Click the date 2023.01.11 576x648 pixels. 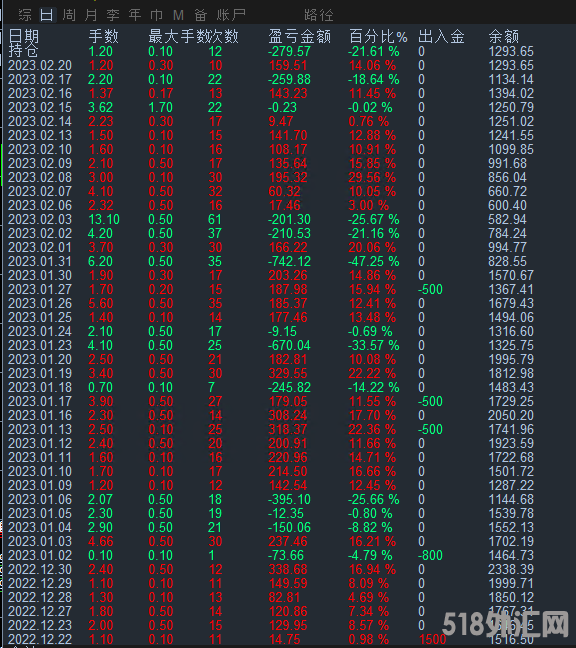pyautogui.click(x=40, y=457)
